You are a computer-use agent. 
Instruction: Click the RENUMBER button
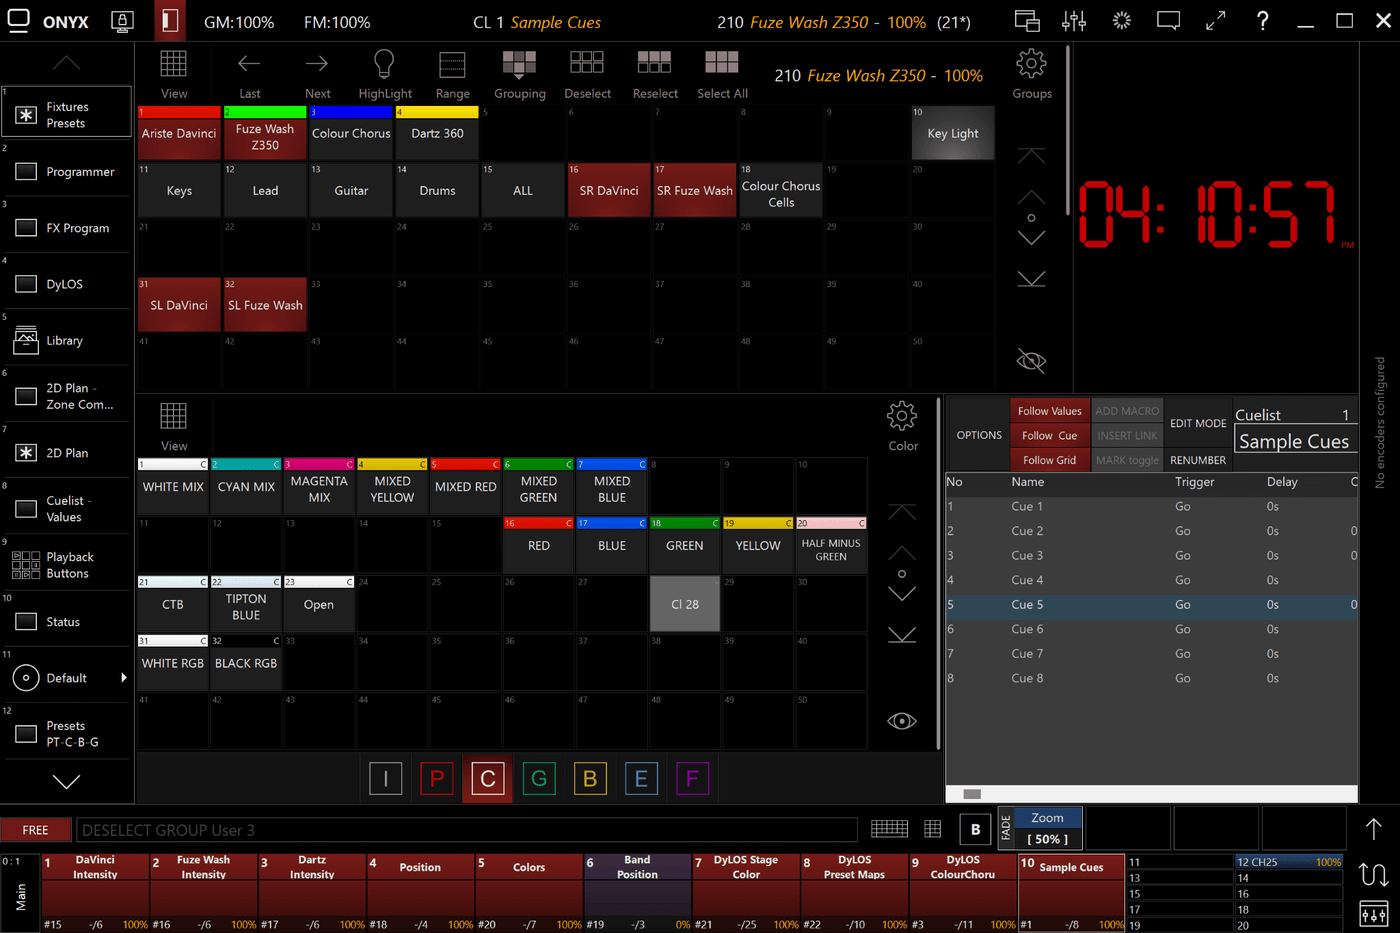pos(1197,460)
